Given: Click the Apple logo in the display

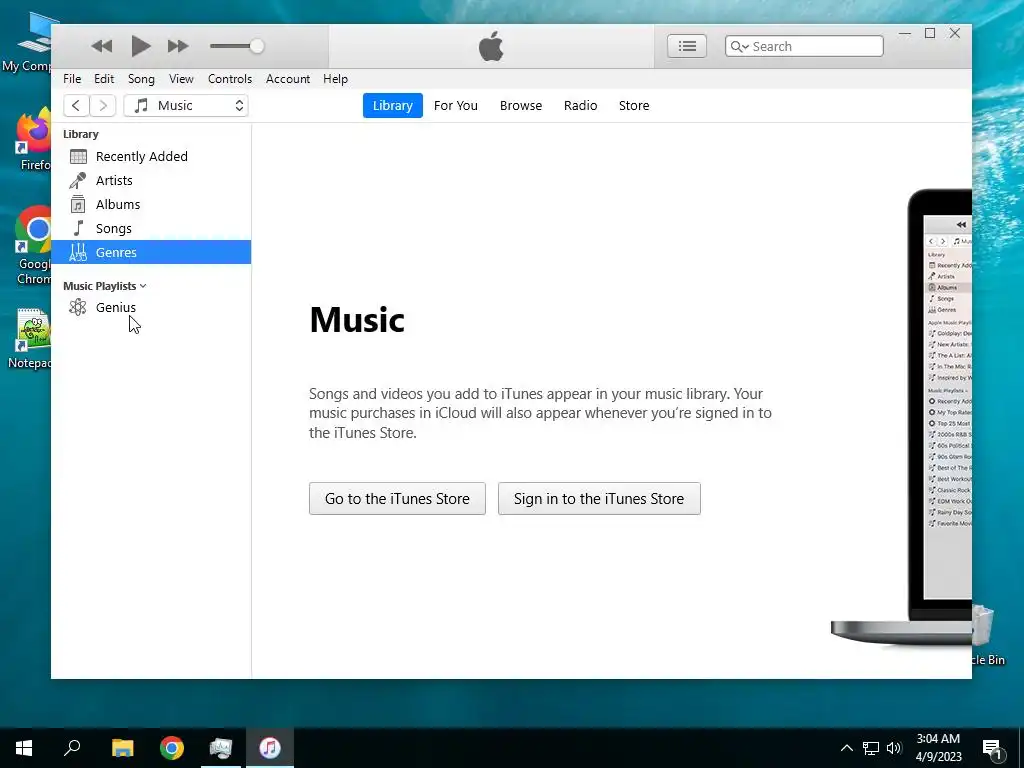Looking at the screenshot, I should [x=491, y=46].
